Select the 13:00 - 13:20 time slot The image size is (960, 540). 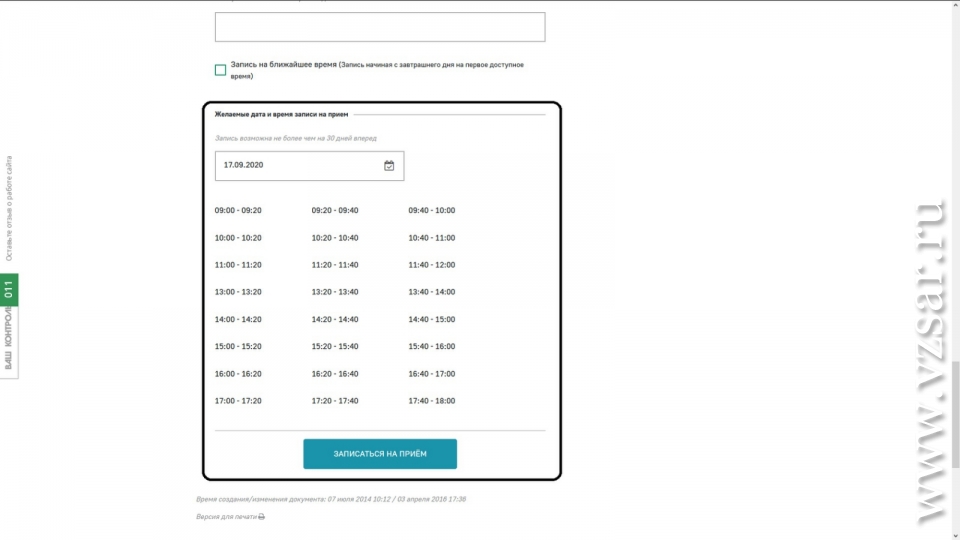pos(238,292)
